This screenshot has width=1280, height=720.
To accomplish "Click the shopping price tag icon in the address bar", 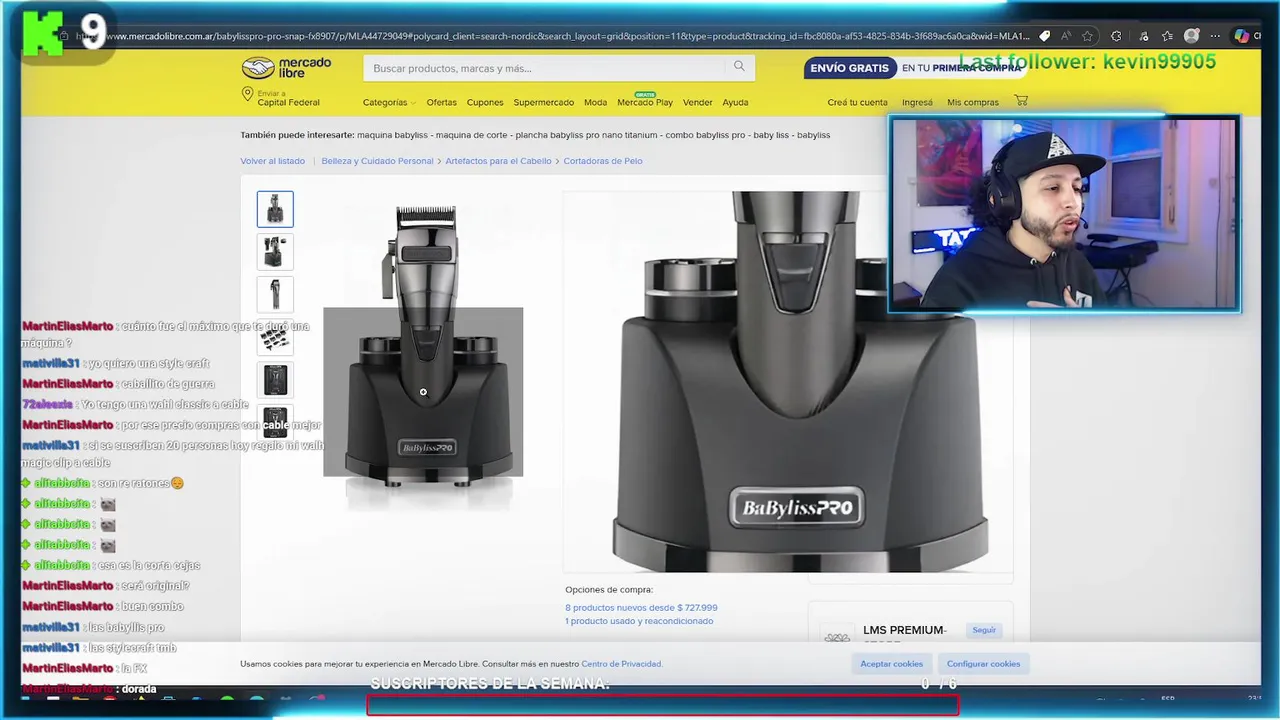I will [x=1044, y=36].
